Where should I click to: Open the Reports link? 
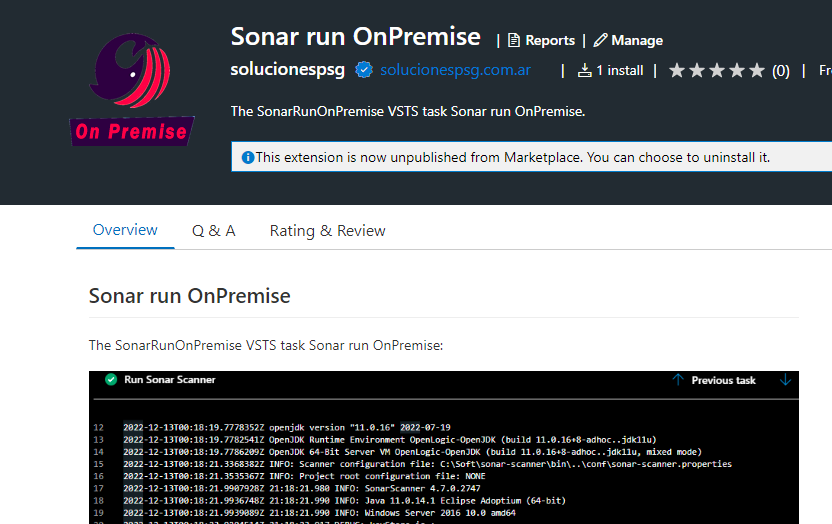pos(550,40)
